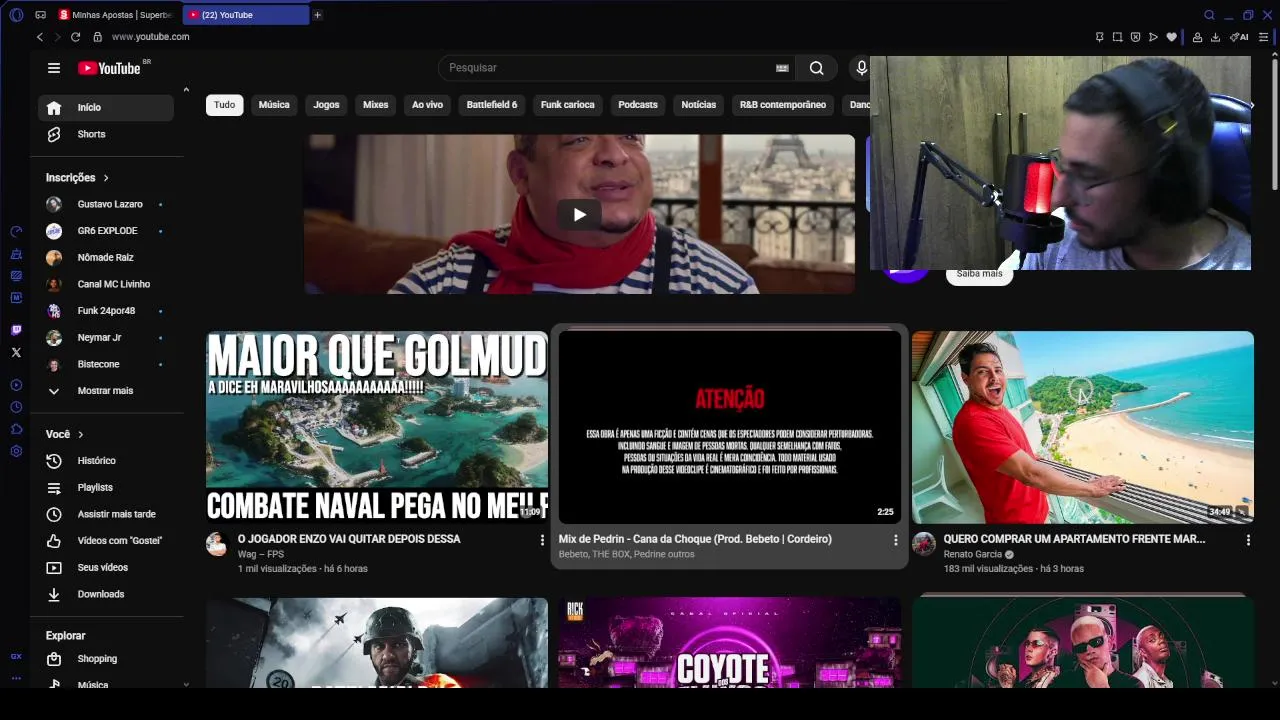The width and height of the screenshot is (1280, 720).
Task: Open X (Twitter) in the Opera sidebar
Action: coord(16,352)
